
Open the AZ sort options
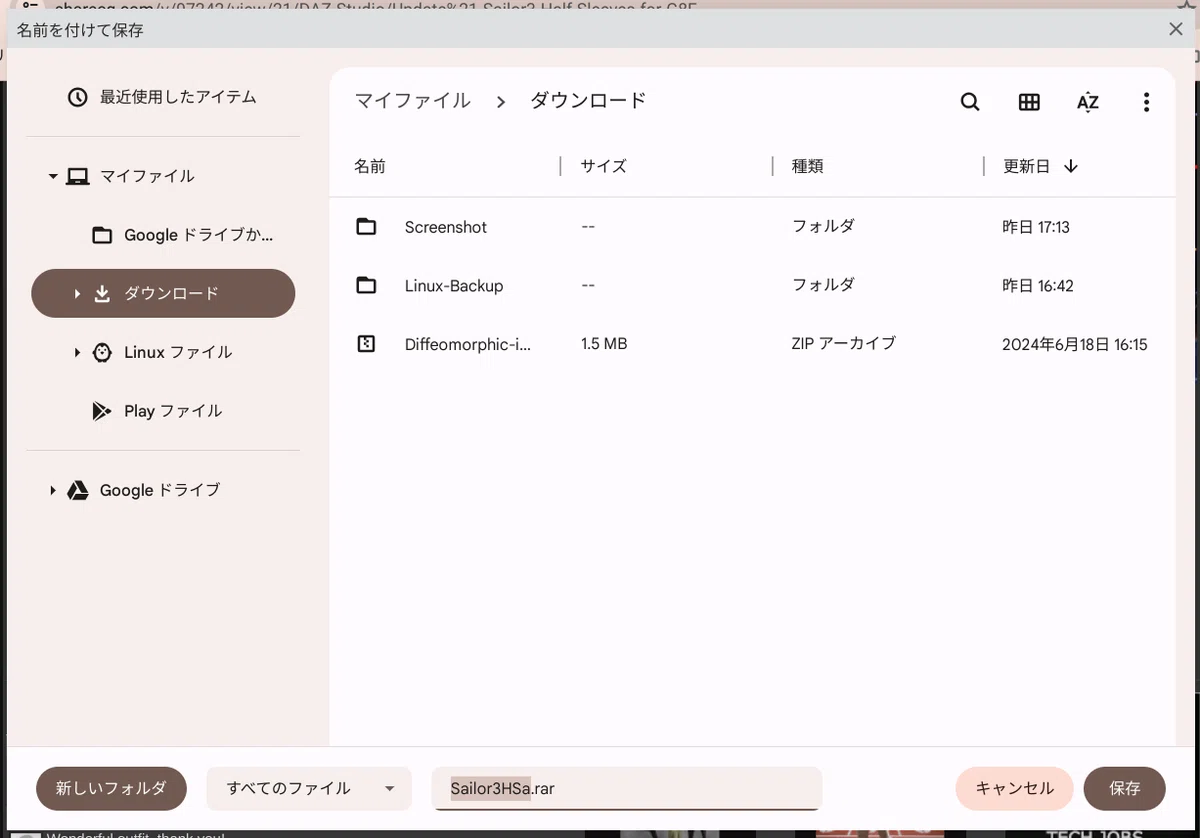pos(1088,102)
